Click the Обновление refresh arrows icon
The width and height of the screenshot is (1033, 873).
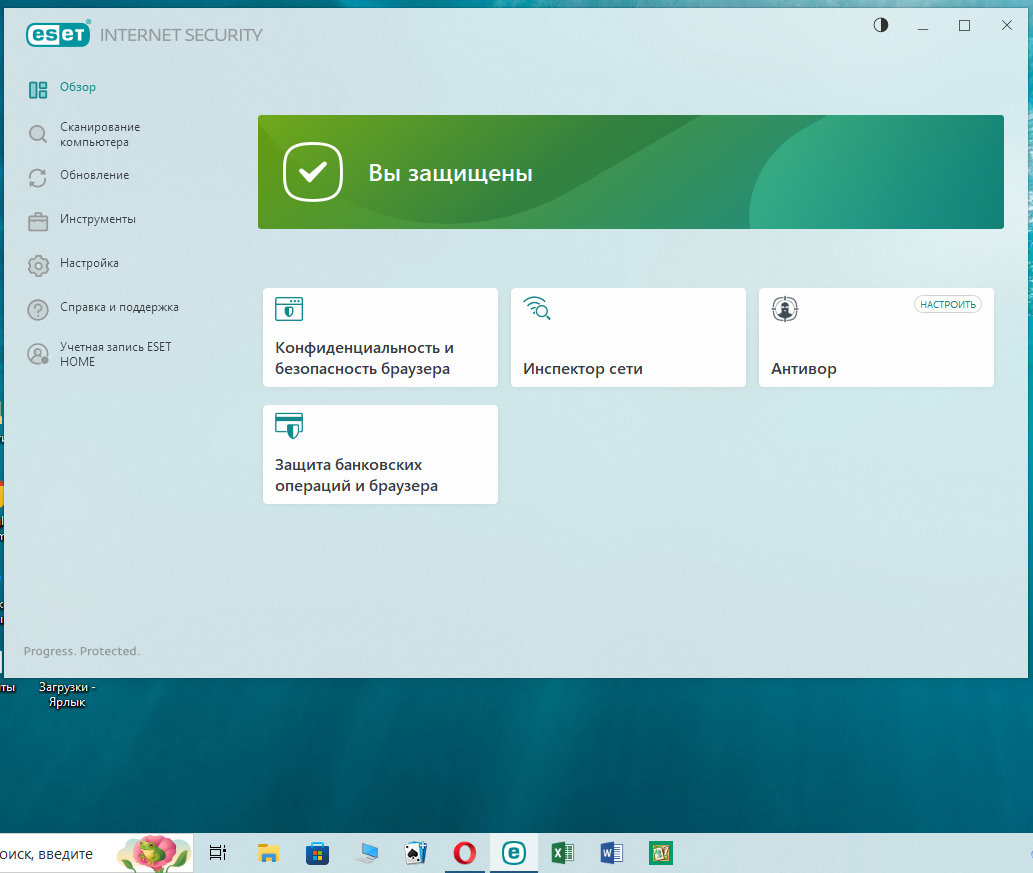[38, 178]
